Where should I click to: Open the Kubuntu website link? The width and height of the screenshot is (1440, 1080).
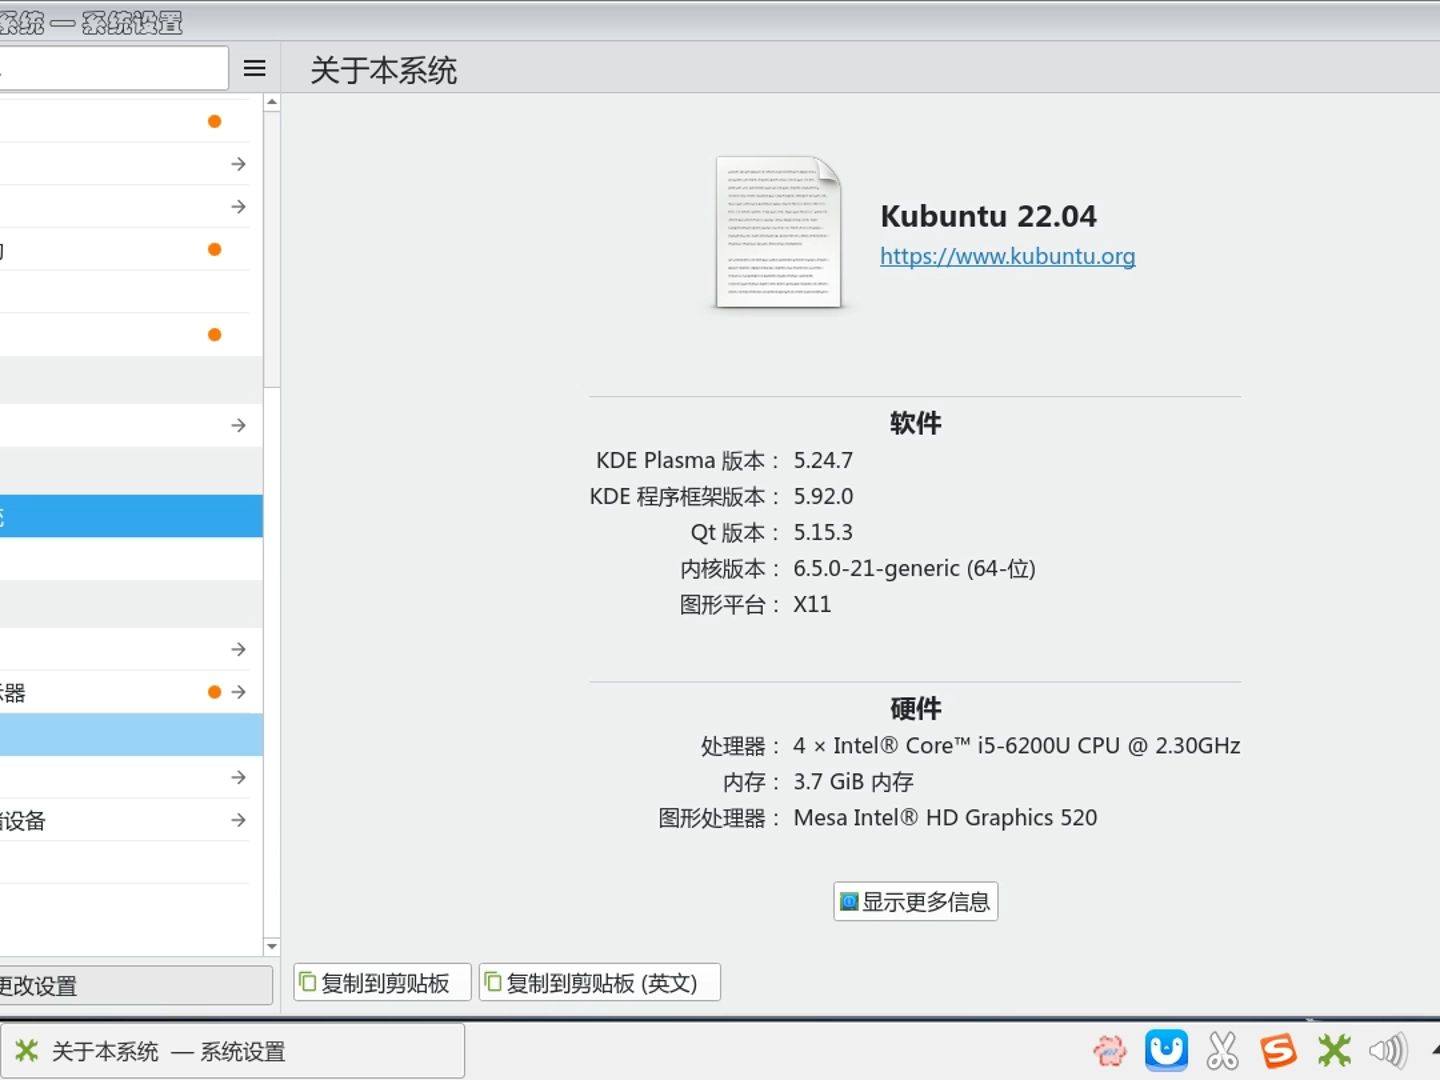[x=1007, y=256]
